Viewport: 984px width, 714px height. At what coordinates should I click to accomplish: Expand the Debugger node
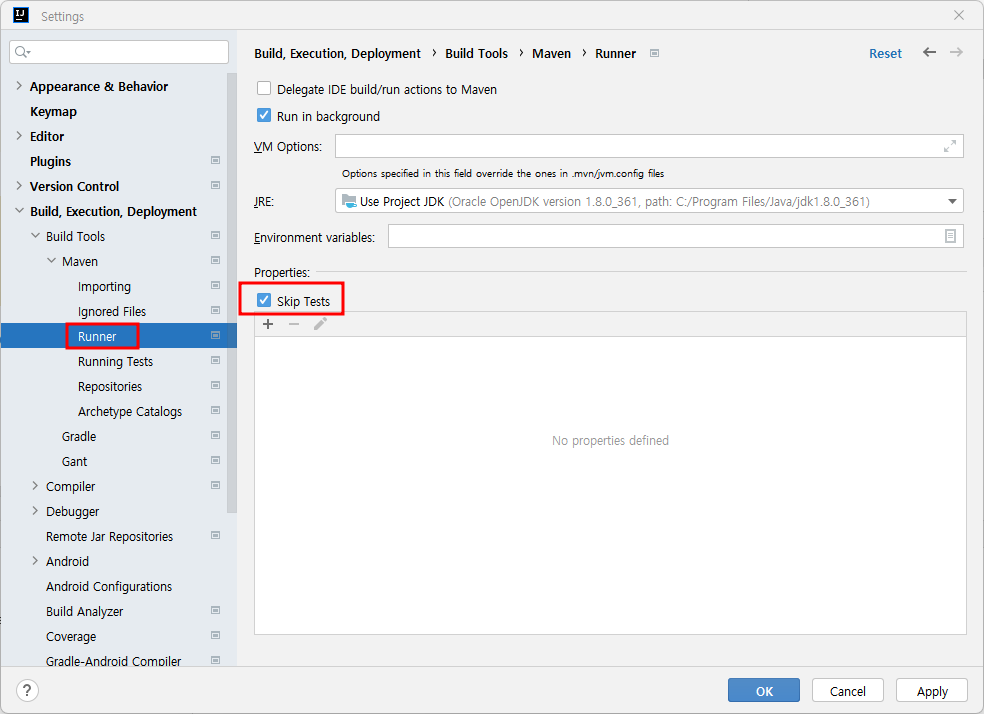coord(35,511)
